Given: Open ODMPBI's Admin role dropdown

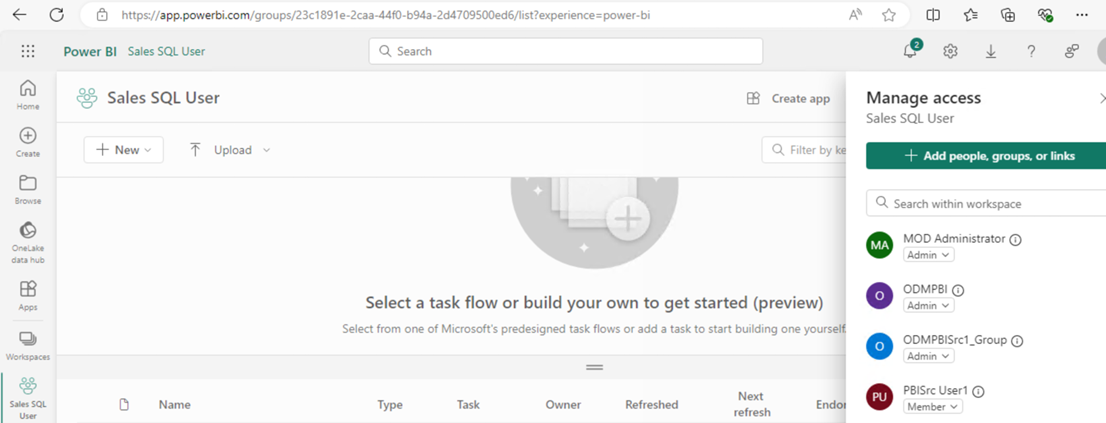Looking at the screenshot, I should (x=928, y=305).
